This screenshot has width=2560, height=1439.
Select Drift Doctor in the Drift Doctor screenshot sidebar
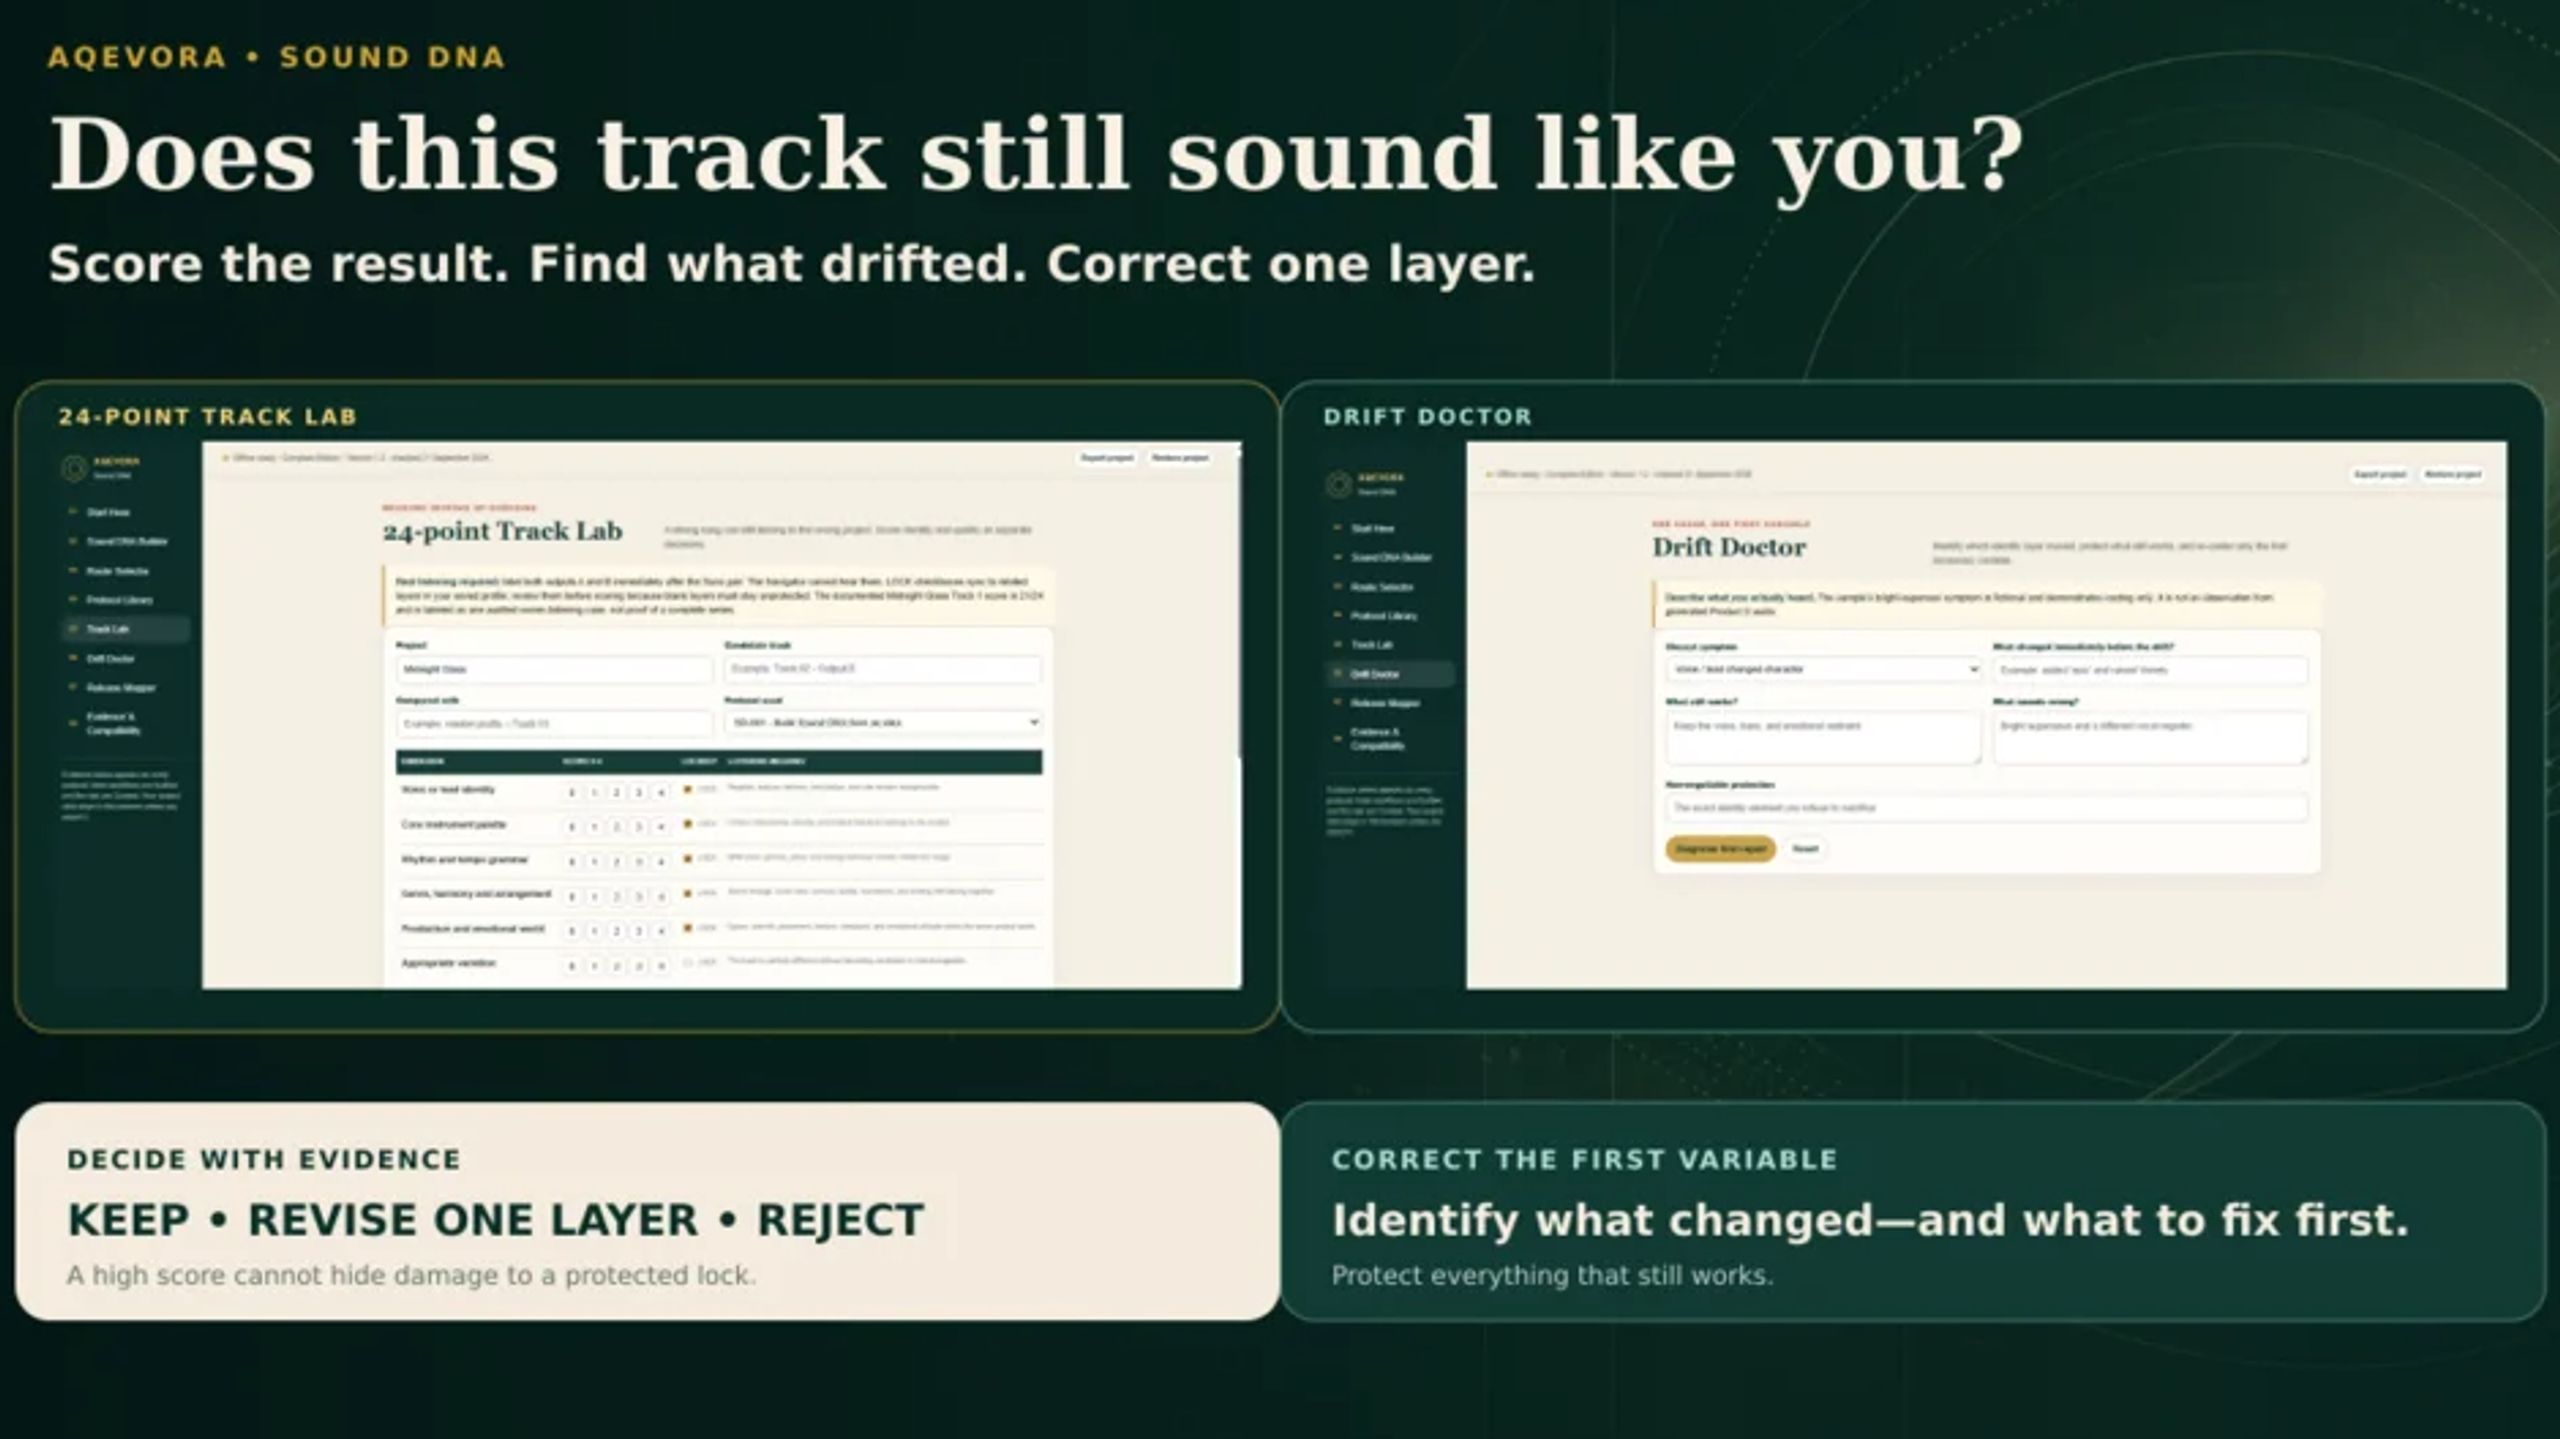[x=1390, y=674]
